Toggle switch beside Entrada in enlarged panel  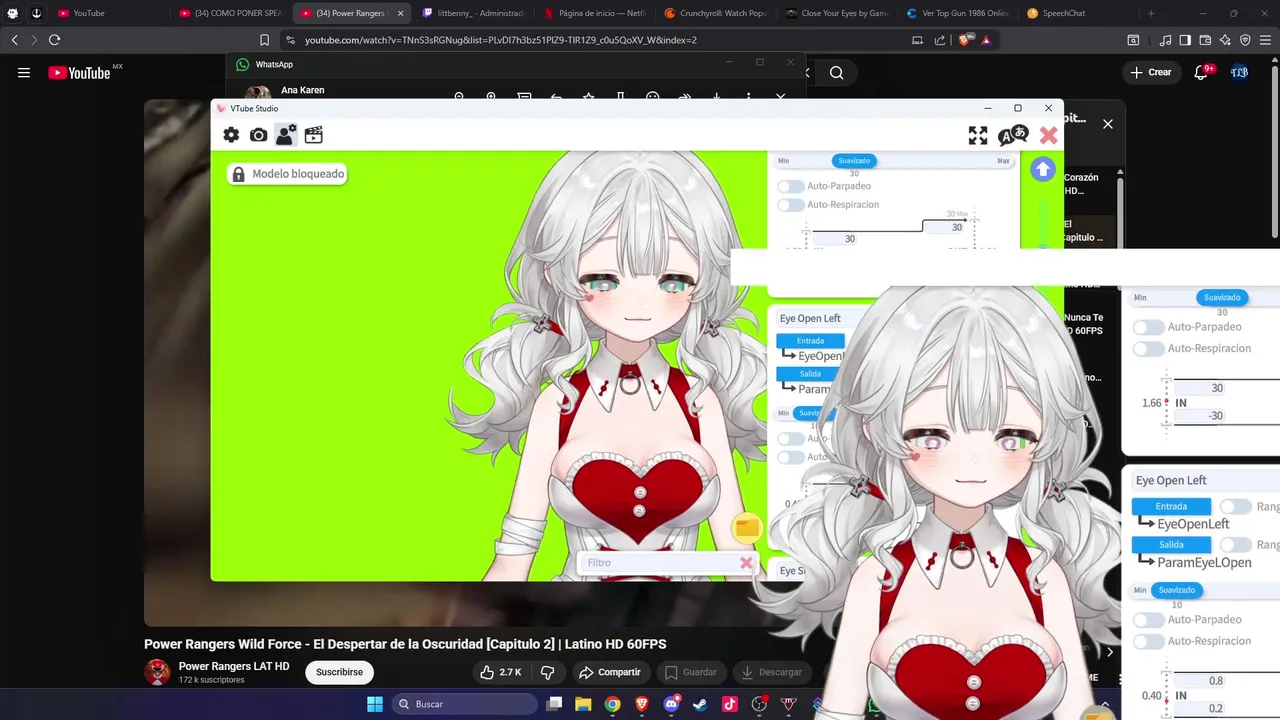[1236, 507]
